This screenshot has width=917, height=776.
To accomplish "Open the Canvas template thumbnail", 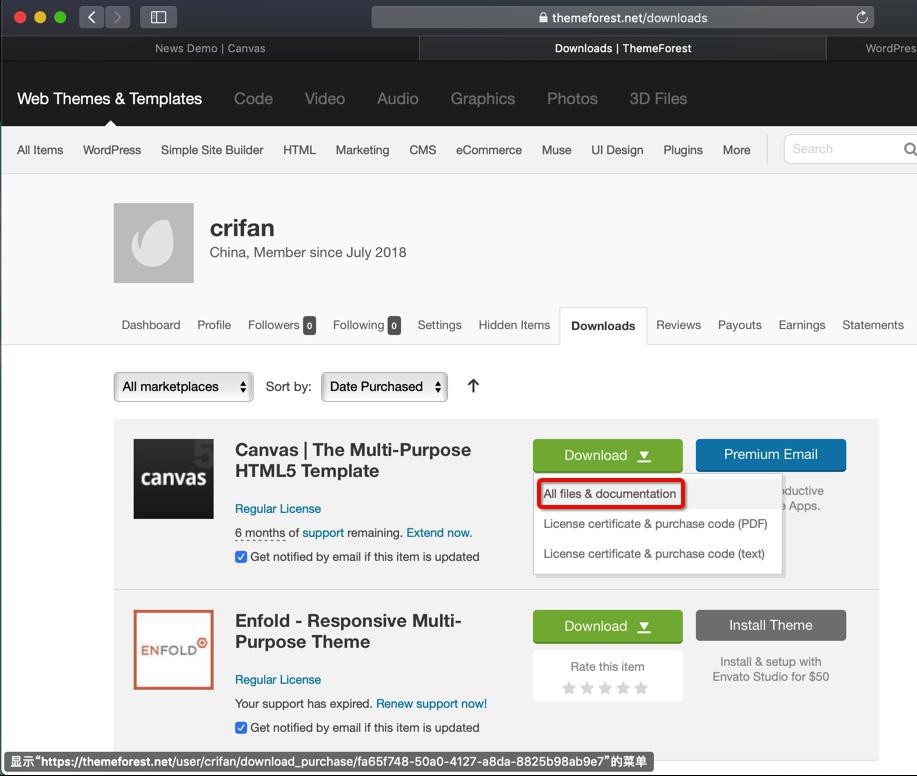I will click(x=174, y=479).
